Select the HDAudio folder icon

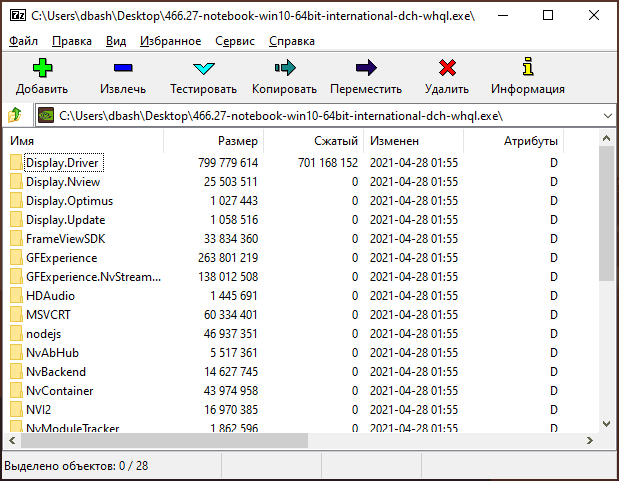[16, 296]
